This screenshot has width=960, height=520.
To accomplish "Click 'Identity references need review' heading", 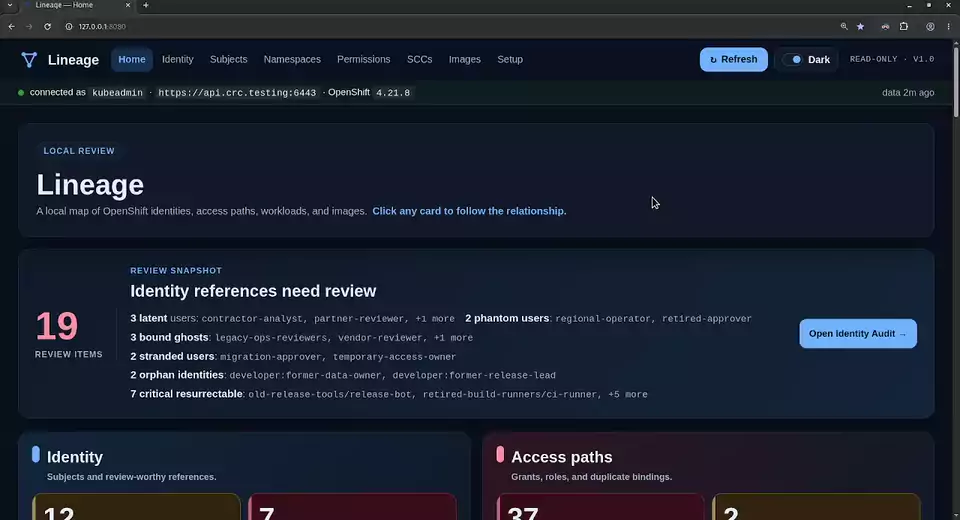I will tap(253, 291).
